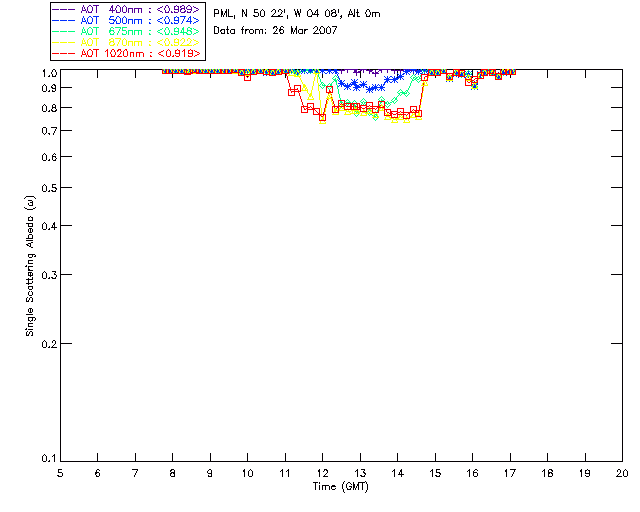This screenshot has height=512, width=640.
Task: Click the Single Scattering Albedo axis title
Action: [x=30, y=266]
